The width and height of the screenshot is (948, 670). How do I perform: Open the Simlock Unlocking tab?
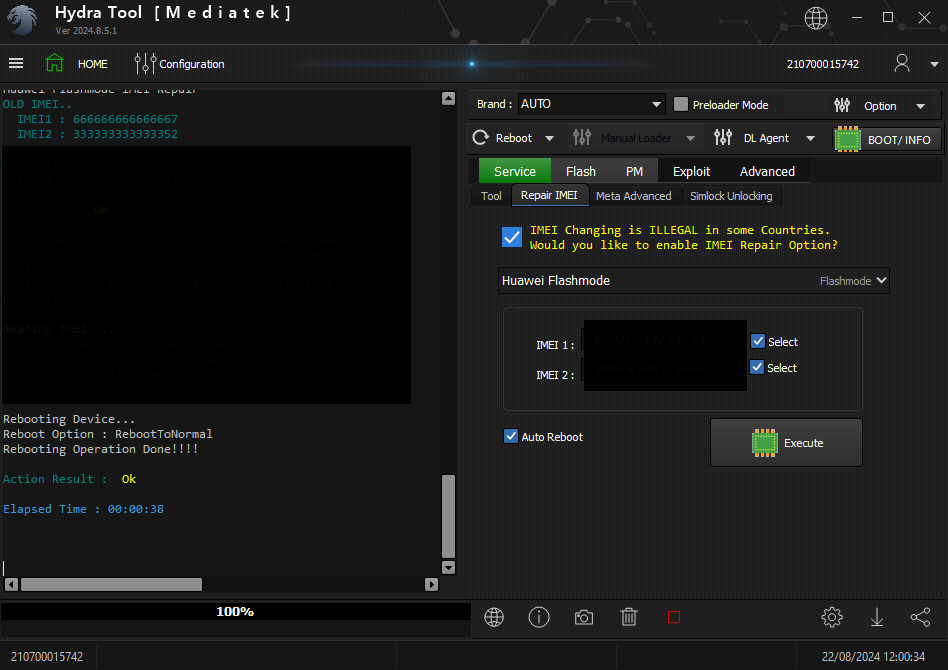tap(730, 196)
